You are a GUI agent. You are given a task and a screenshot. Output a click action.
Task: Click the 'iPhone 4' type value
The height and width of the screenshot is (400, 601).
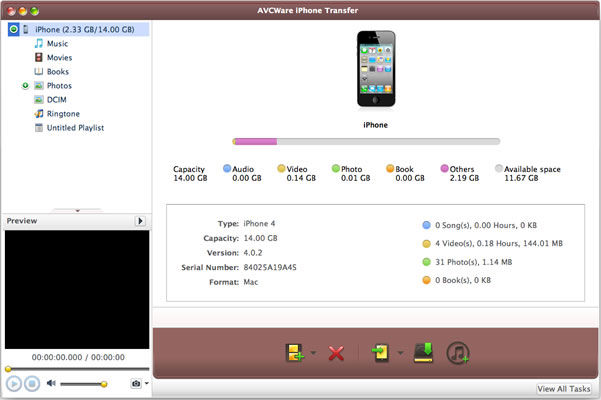[x=259, y=224]
